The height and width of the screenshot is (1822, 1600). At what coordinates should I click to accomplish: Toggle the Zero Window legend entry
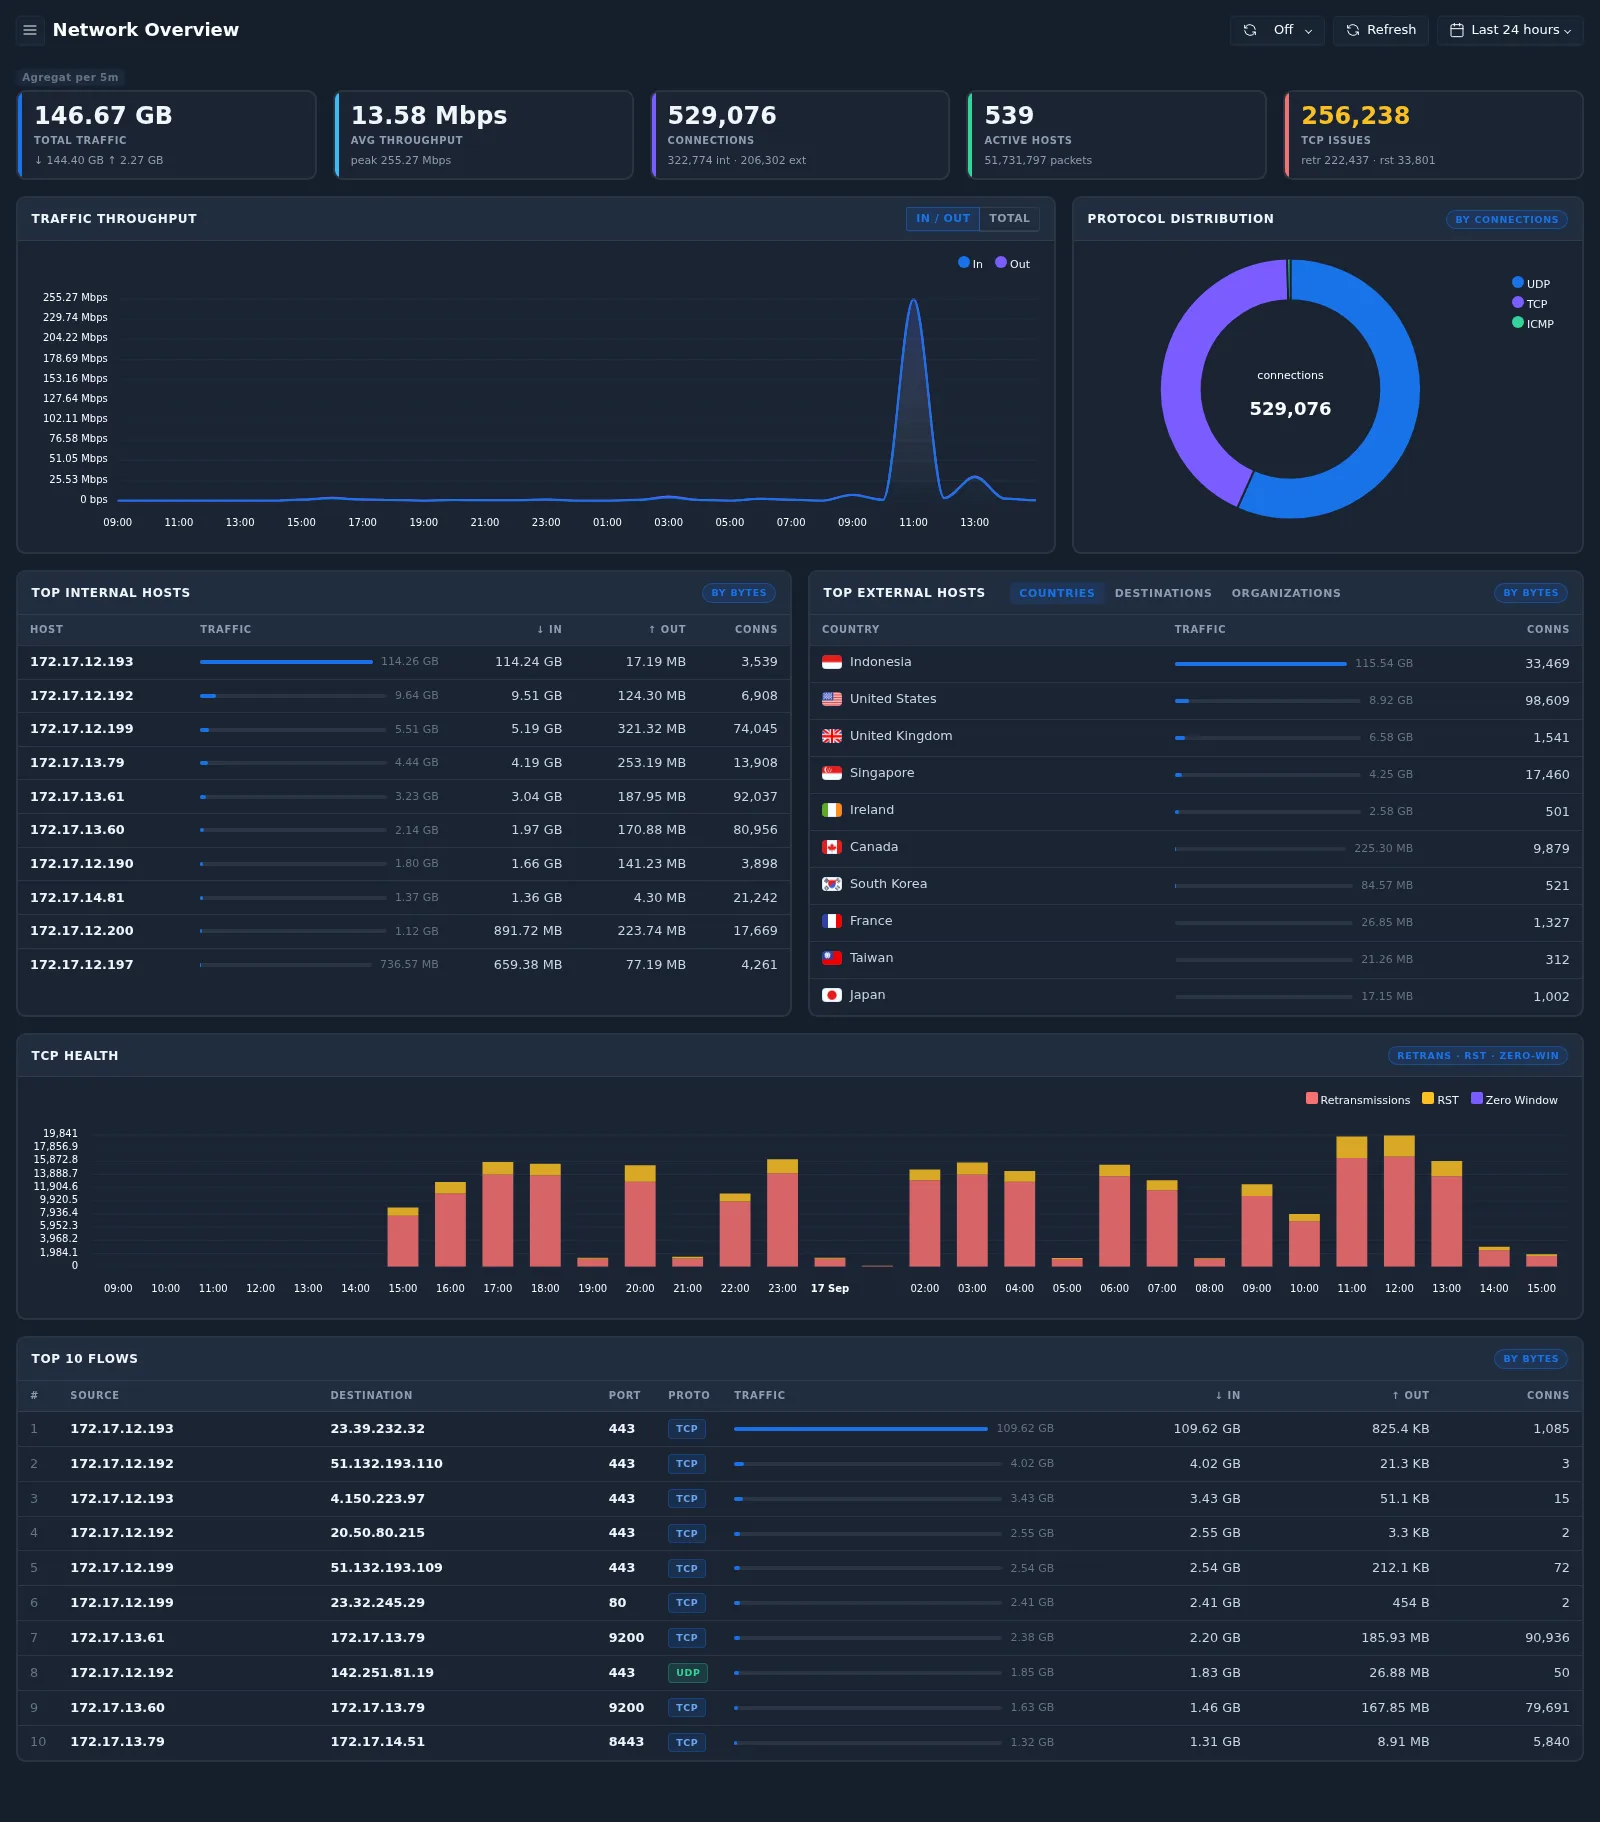click(x=1514, y=1099)
